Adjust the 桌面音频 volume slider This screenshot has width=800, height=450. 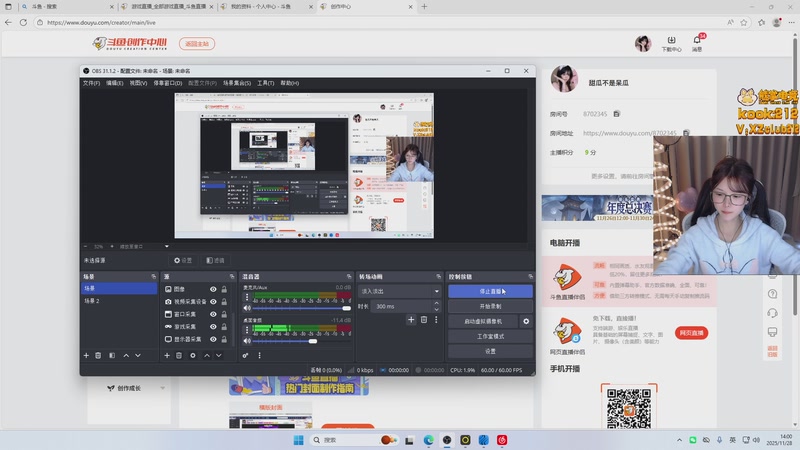pos(302,341)
